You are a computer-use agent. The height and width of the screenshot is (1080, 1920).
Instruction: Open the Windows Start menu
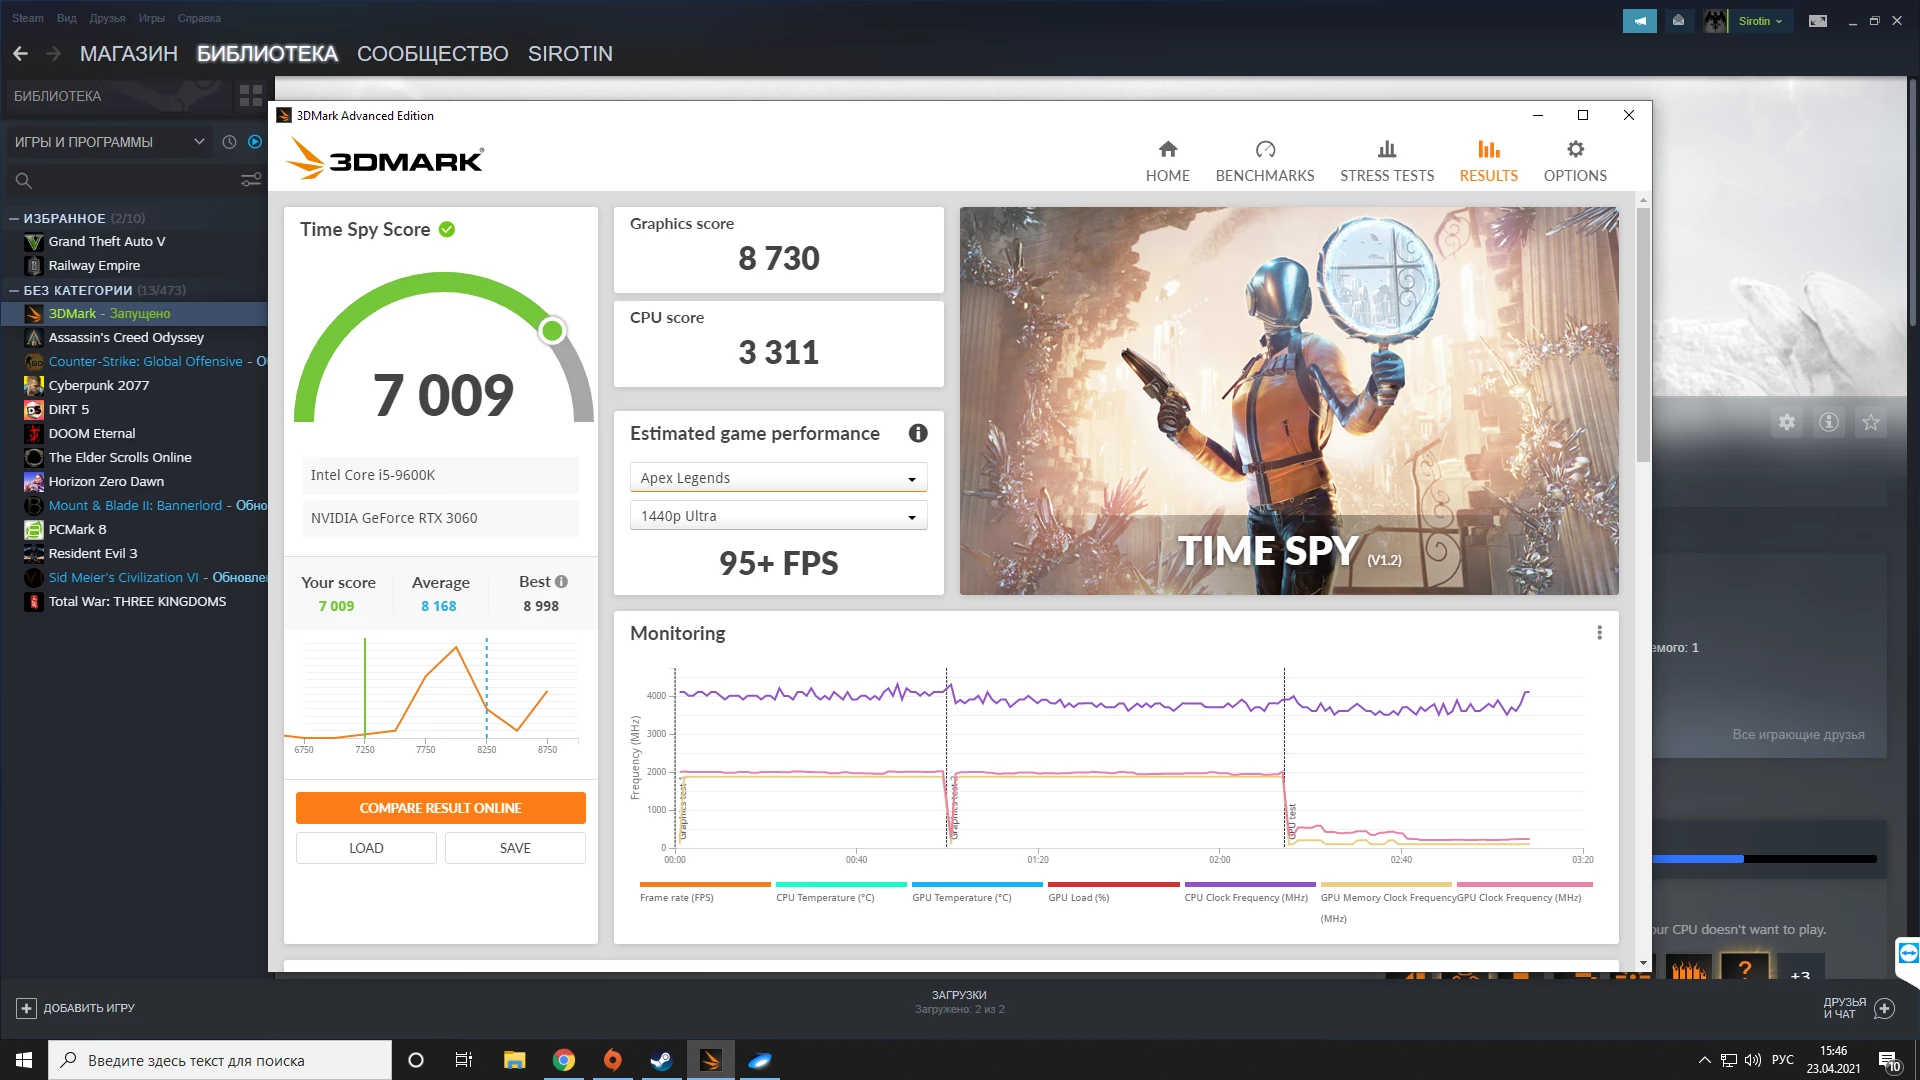[x=24, y=1060]
